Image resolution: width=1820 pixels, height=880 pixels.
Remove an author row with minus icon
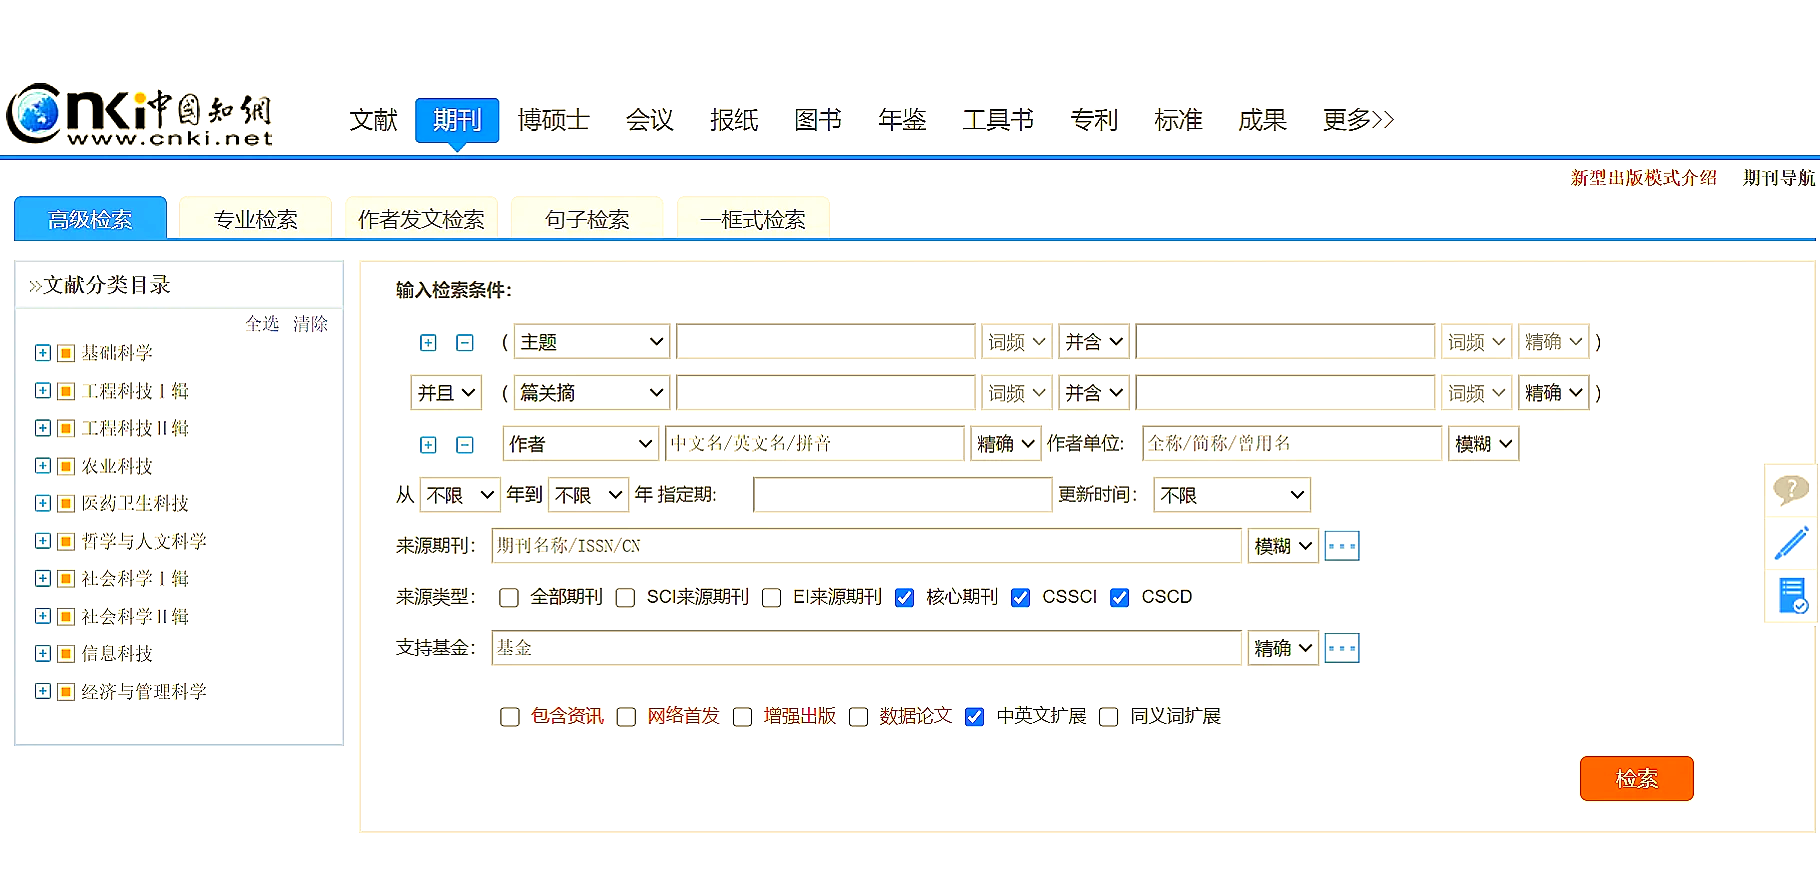point(465,445)
